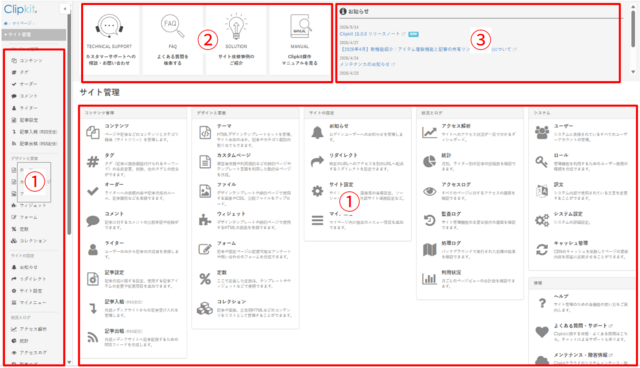
Task: Click the マイページ breadcrumb link
Action: point(22,23)
